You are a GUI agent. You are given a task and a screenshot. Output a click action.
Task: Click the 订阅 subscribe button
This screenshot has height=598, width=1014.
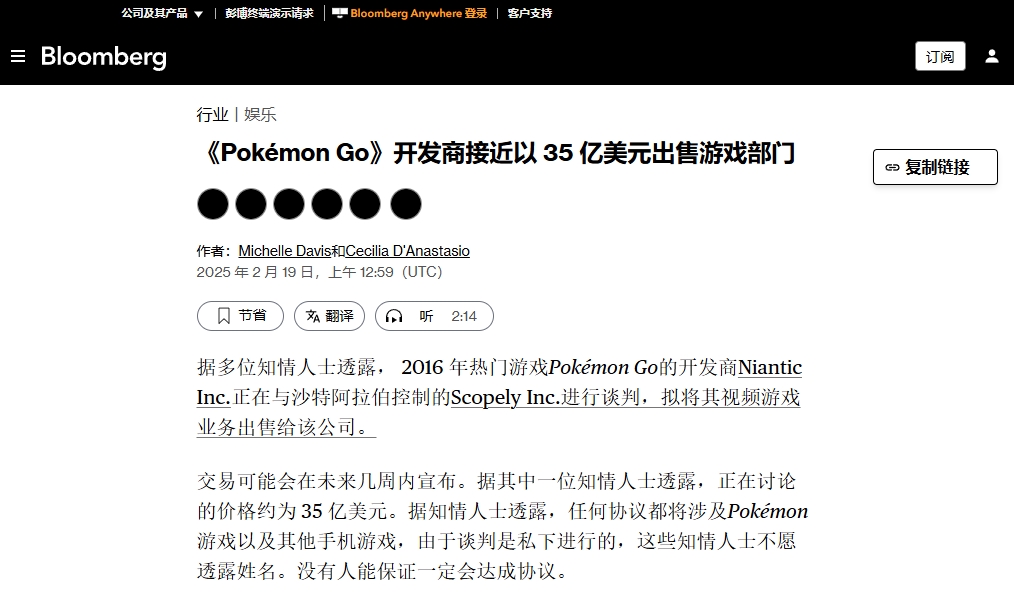coord(940,56)
